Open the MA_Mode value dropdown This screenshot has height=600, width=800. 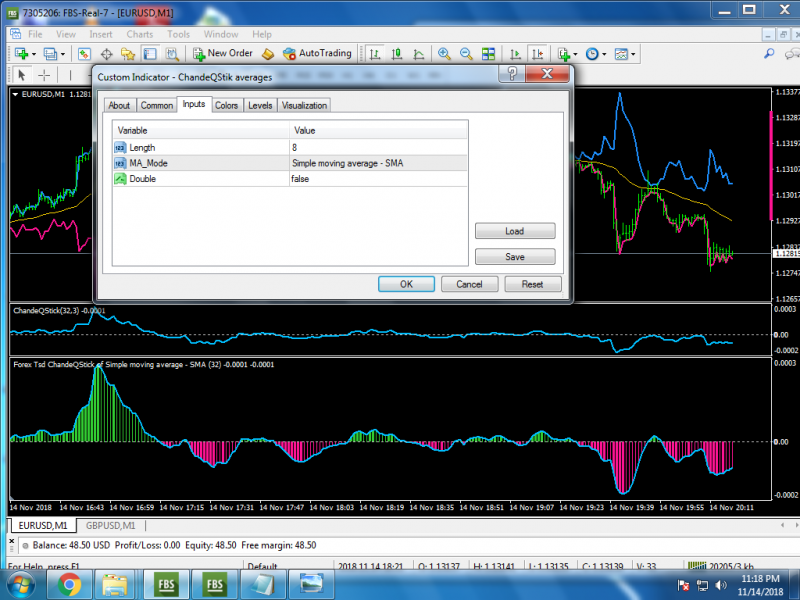pos(378,163)
